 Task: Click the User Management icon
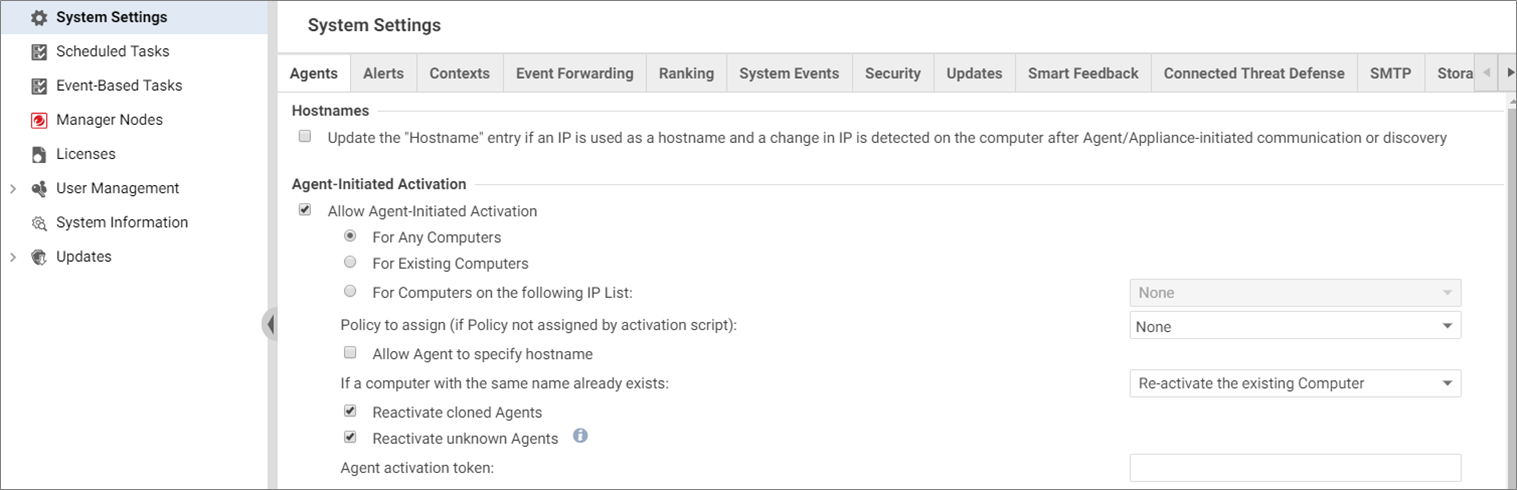coord(39,189)
